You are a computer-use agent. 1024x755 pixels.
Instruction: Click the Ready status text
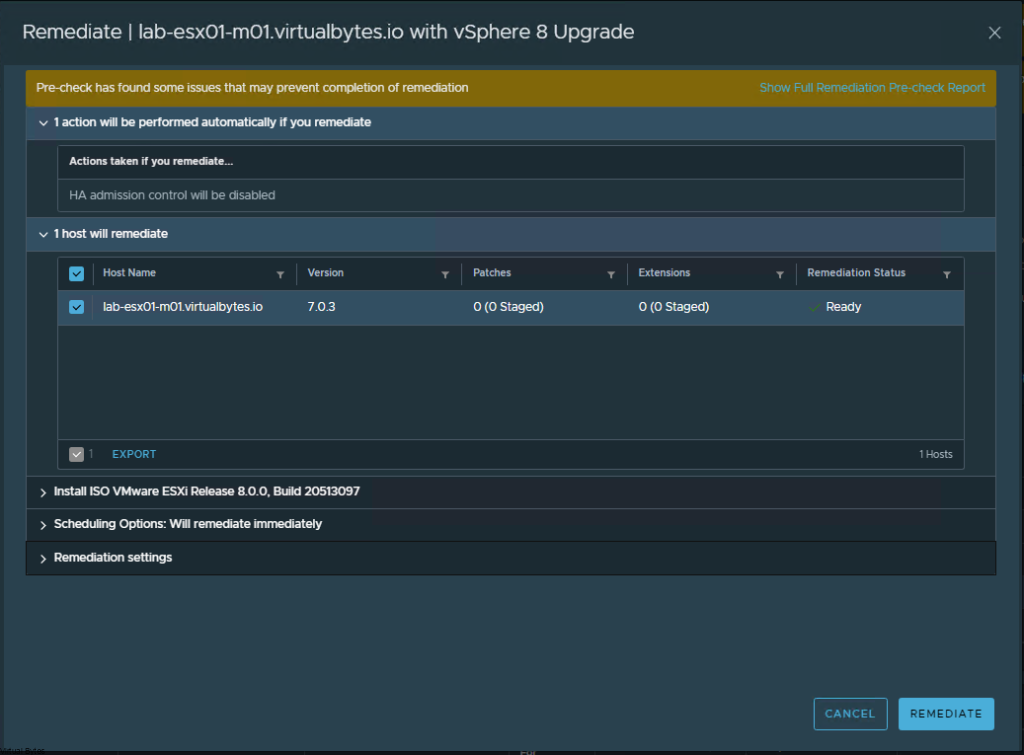point(843,307)
